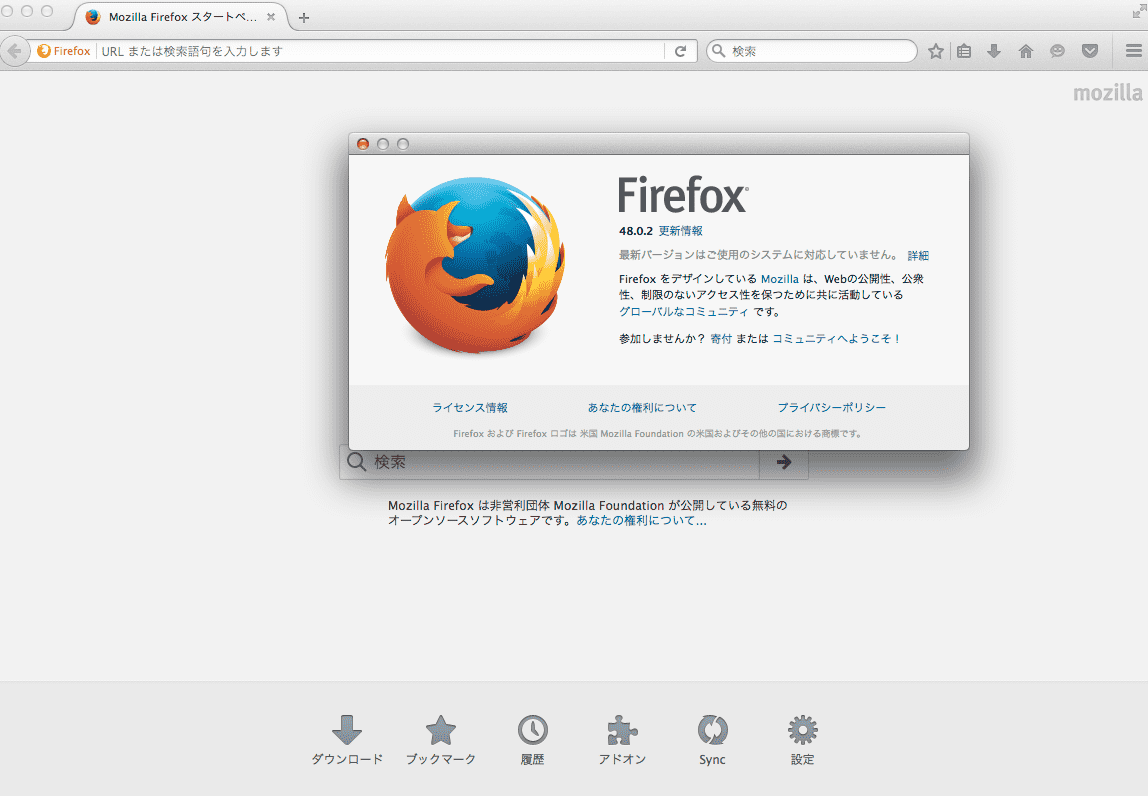Show bookmarks list icon in toolbar
The image size is (1148, 796).
point(964,51)
